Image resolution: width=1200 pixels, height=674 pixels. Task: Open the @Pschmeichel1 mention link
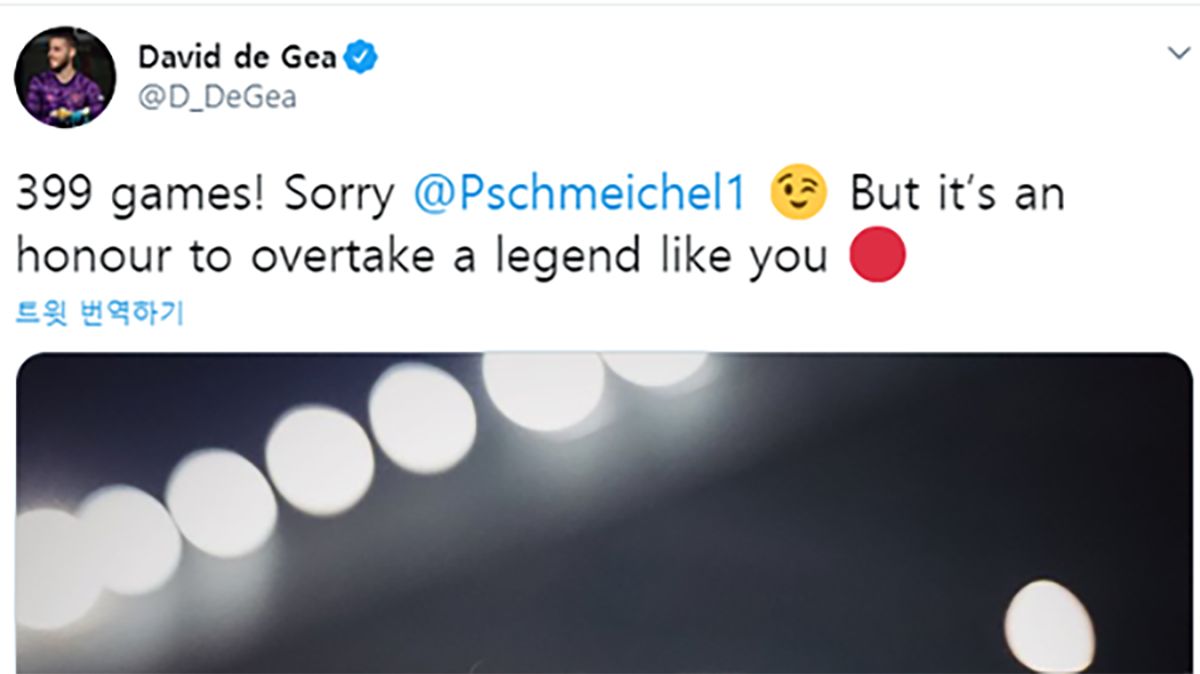(x=580, y=195)
